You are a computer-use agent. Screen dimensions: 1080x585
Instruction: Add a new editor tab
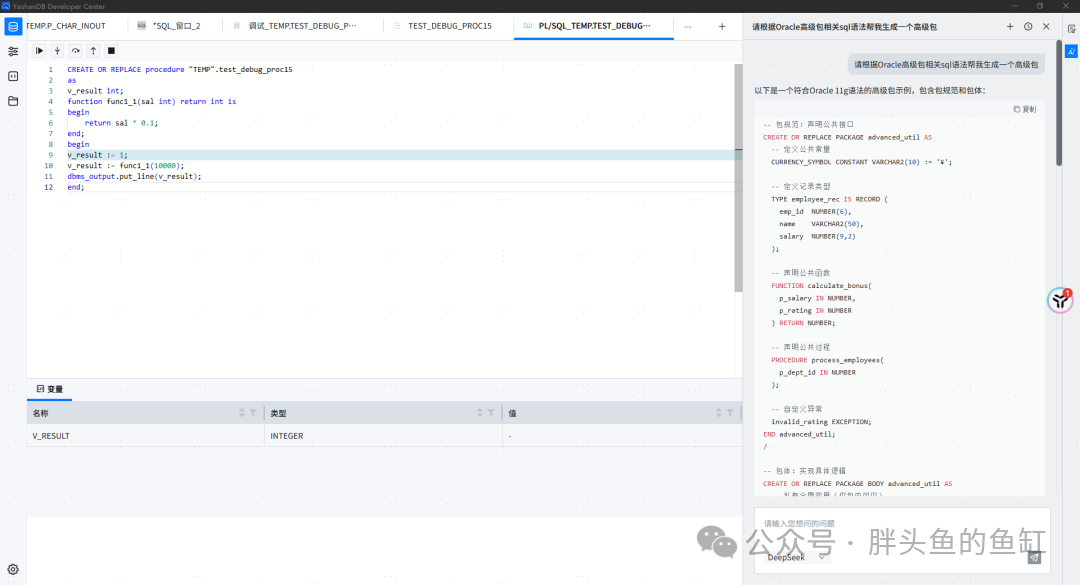pyautogui.click(x=722, y=27)
